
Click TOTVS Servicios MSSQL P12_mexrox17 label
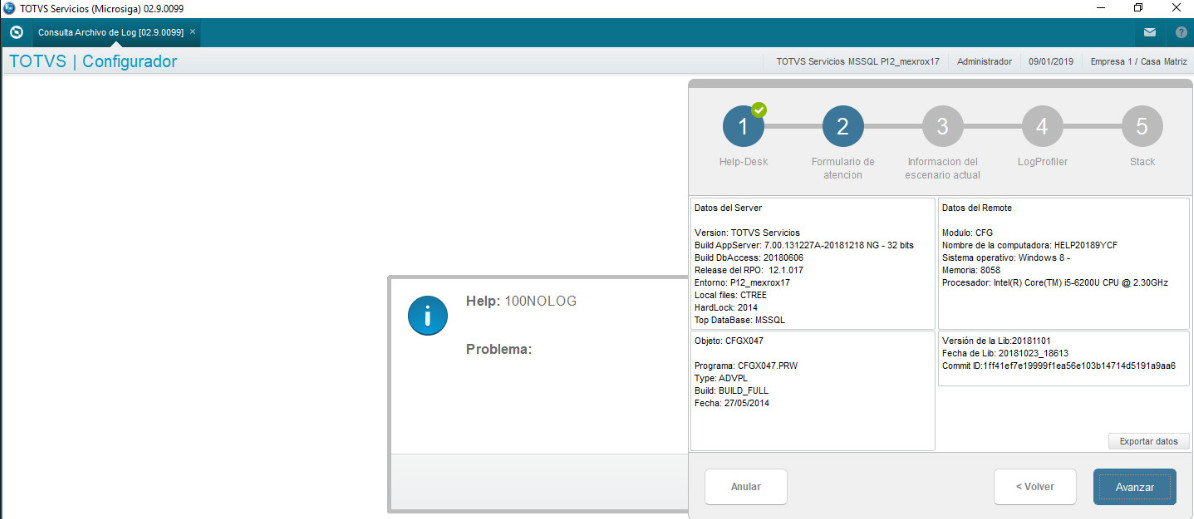(858, 62)
